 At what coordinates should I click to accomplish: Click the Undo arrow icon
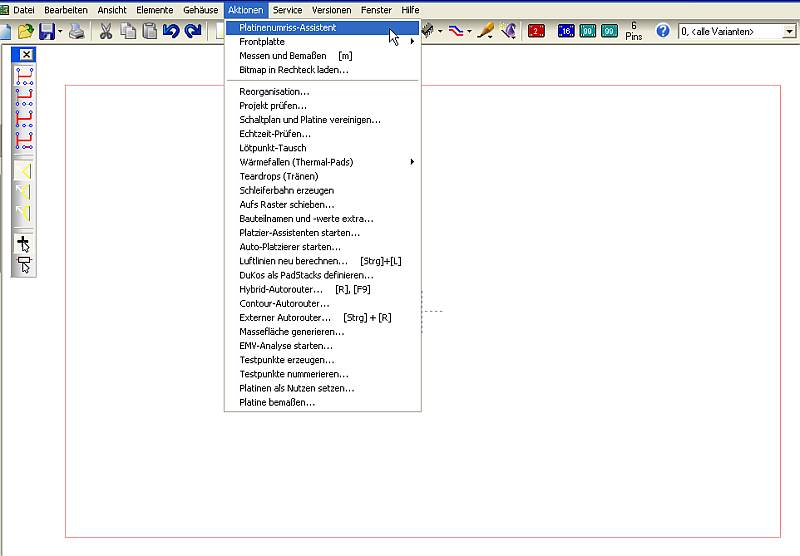tap(171, 31)
